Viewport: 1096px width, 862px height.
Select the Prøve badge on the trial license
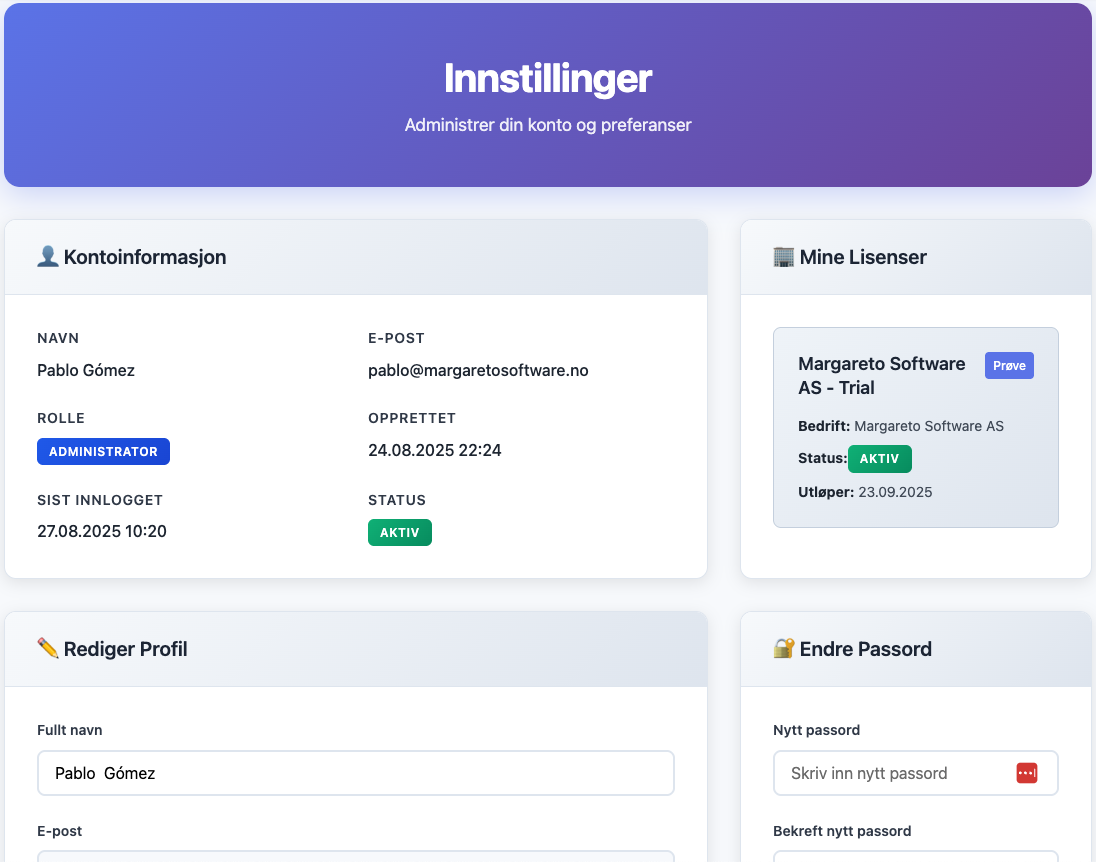[x=1009, y=365]
